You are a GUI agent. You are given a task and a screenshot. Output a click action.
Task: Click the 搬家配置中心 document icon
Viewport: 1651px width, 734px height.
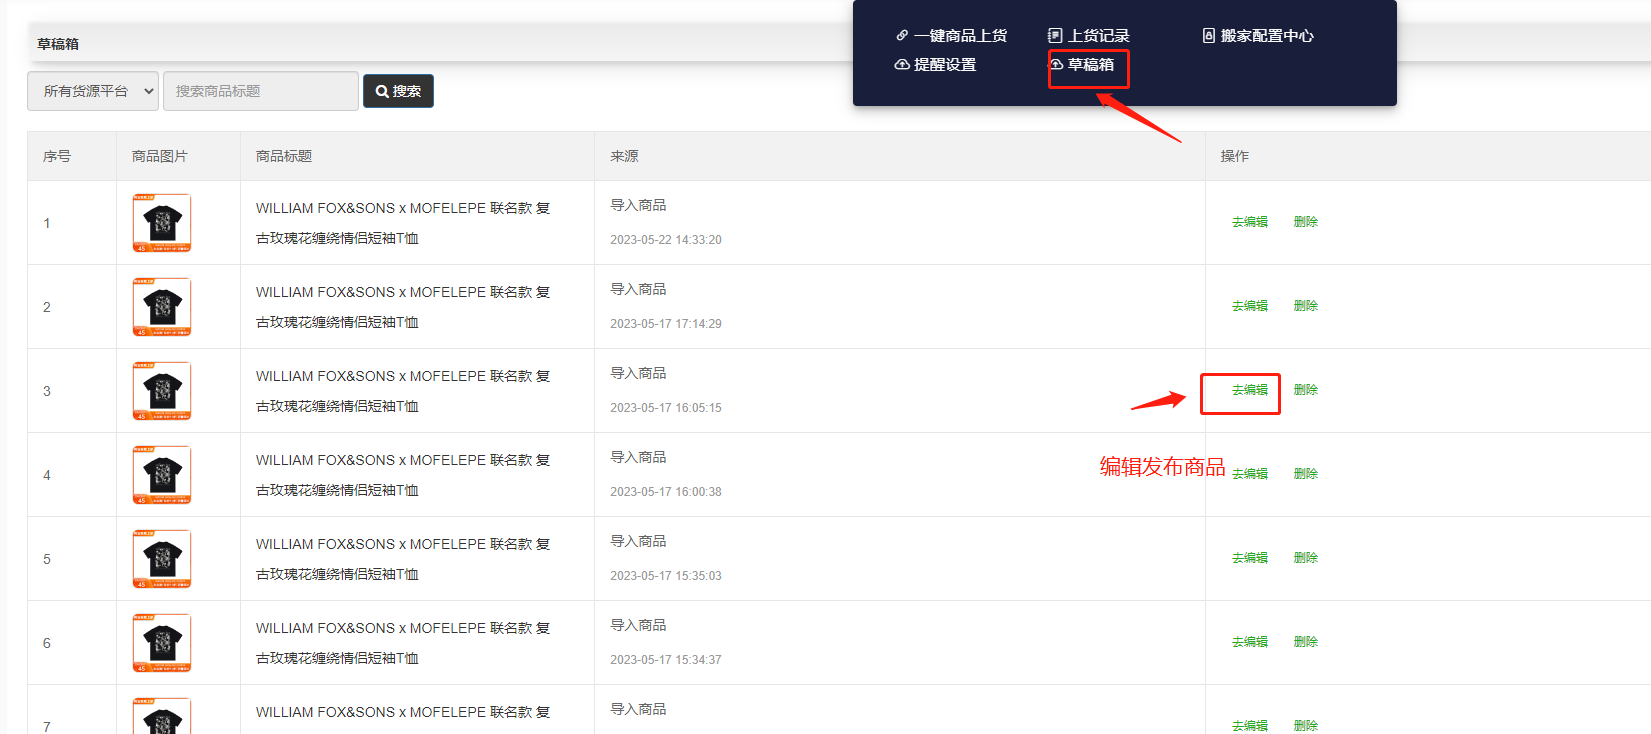click(1208, 36)
